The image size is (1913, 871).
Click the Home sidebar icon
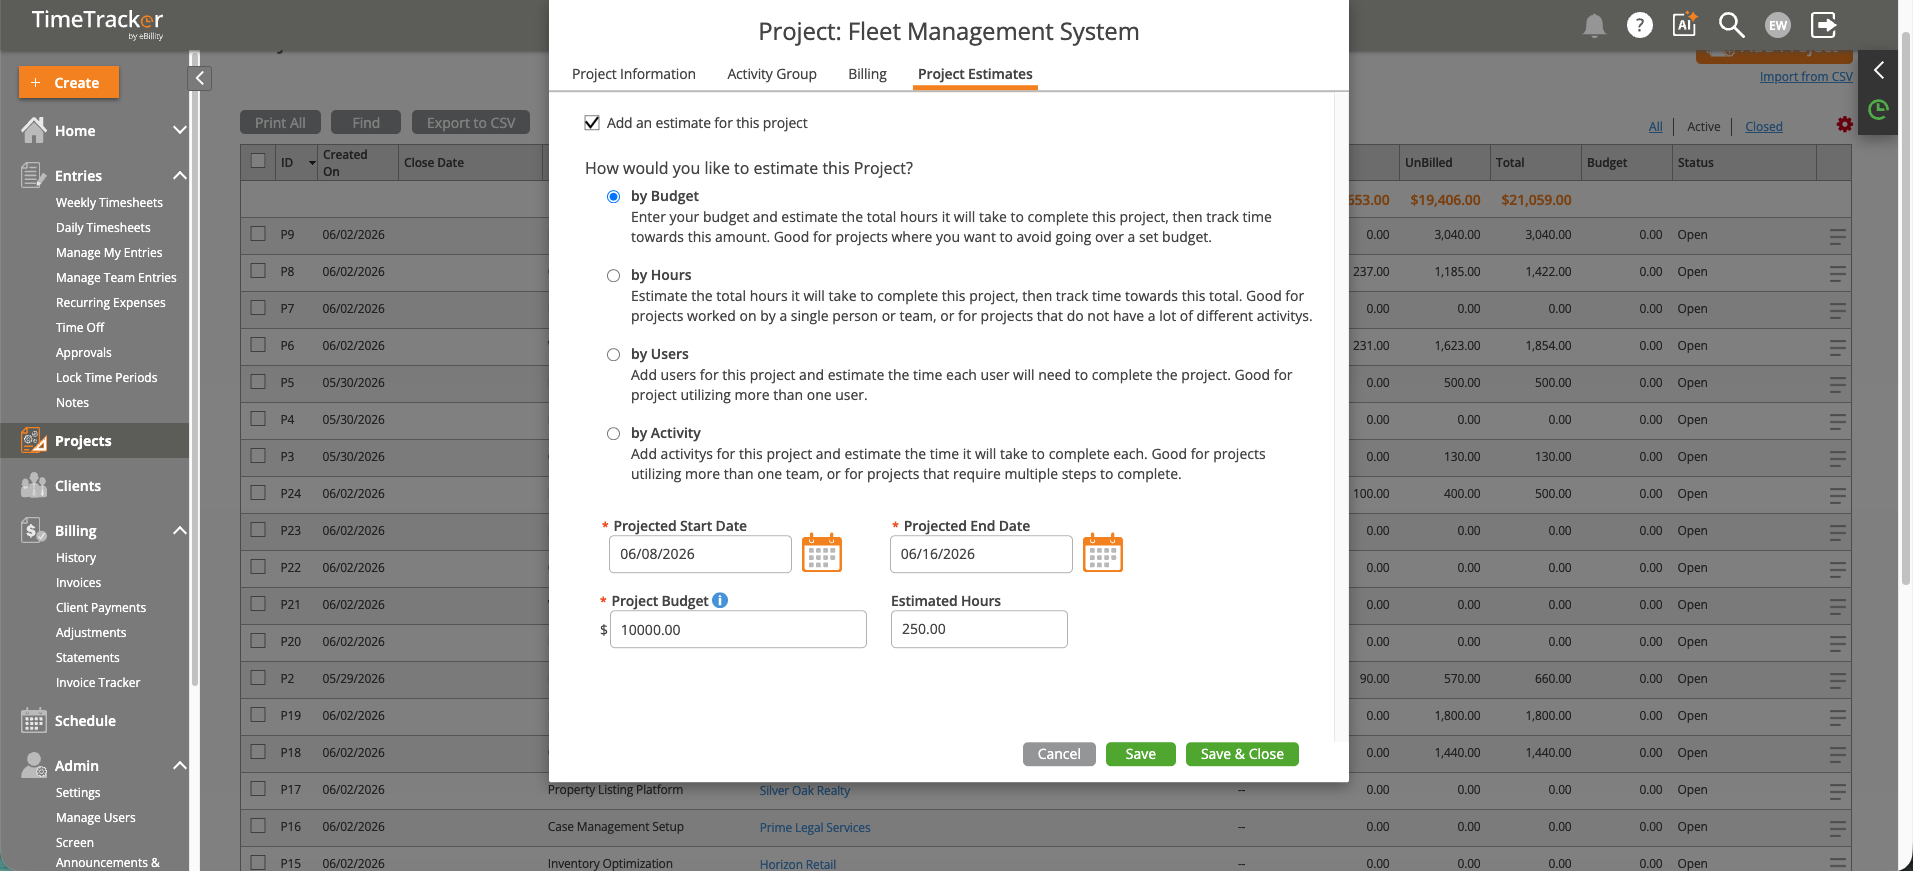[x=34, y=130]
